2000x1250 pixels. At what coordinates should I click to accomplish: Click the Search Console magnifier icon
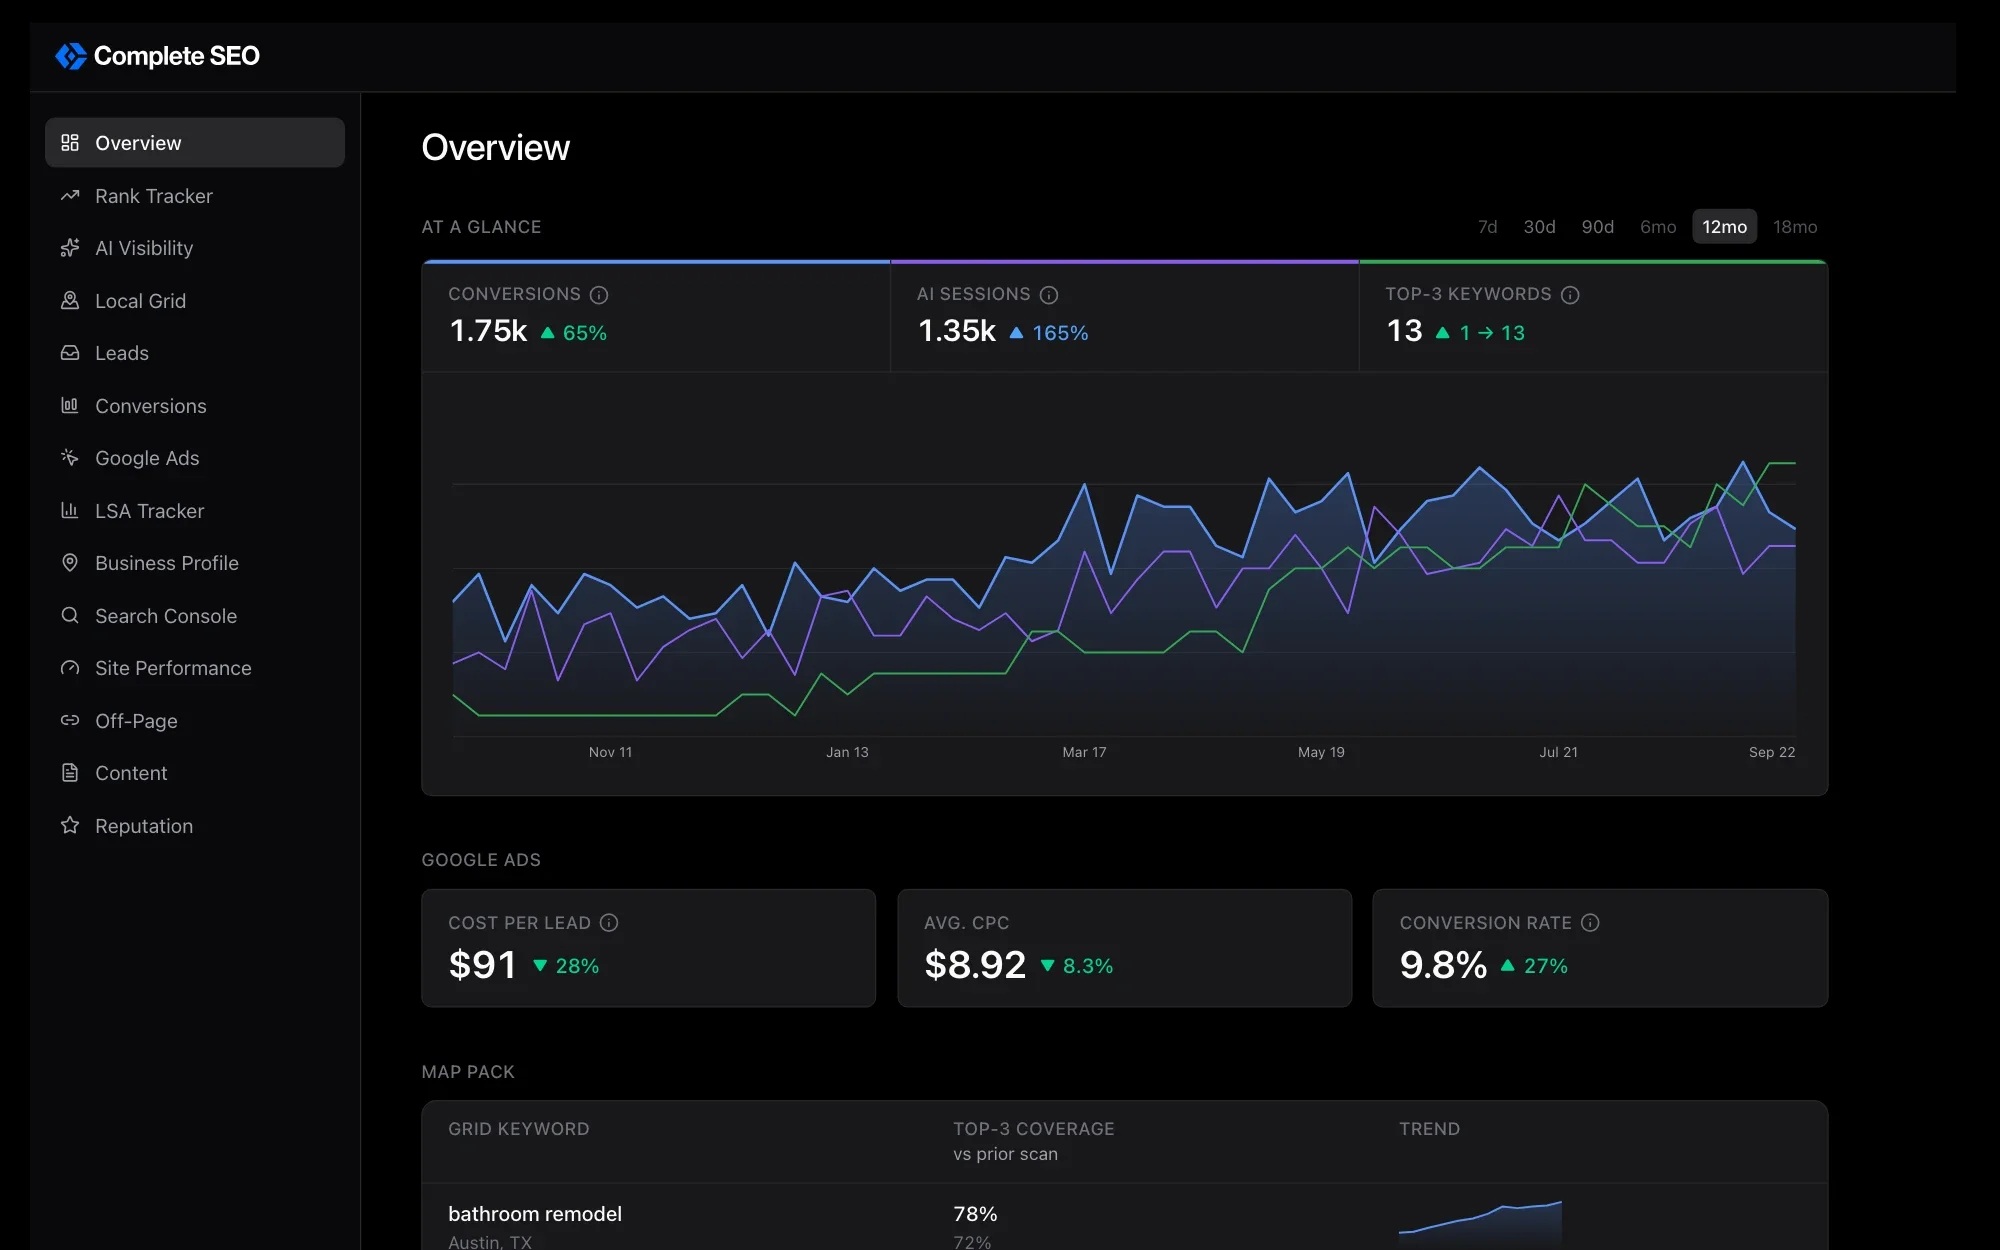70,616
